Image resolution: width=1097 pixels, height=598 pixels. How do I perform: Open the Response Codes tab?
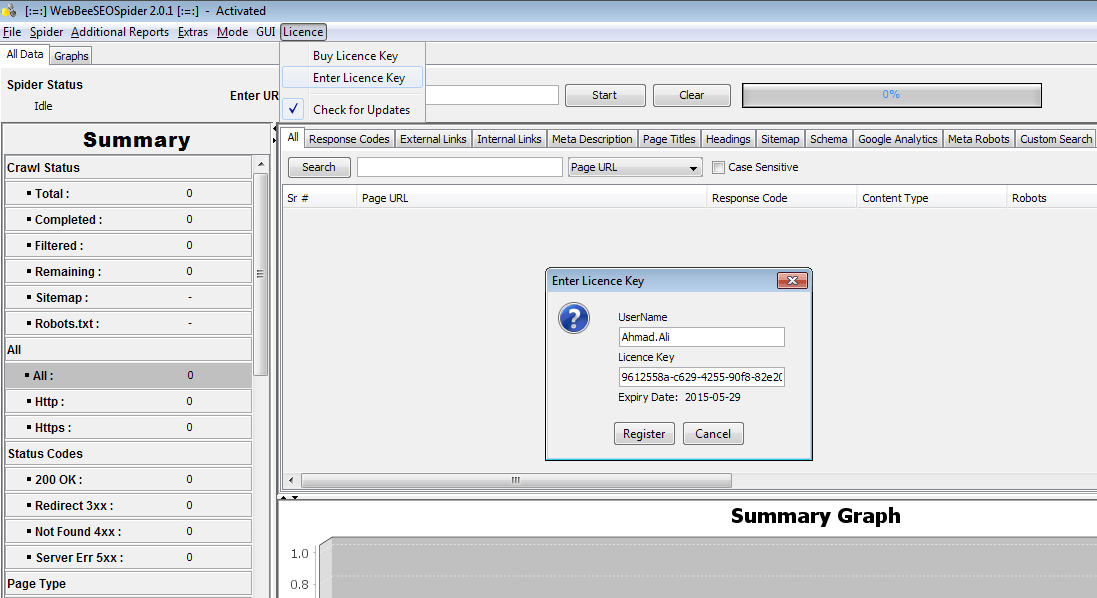[349, 138]
